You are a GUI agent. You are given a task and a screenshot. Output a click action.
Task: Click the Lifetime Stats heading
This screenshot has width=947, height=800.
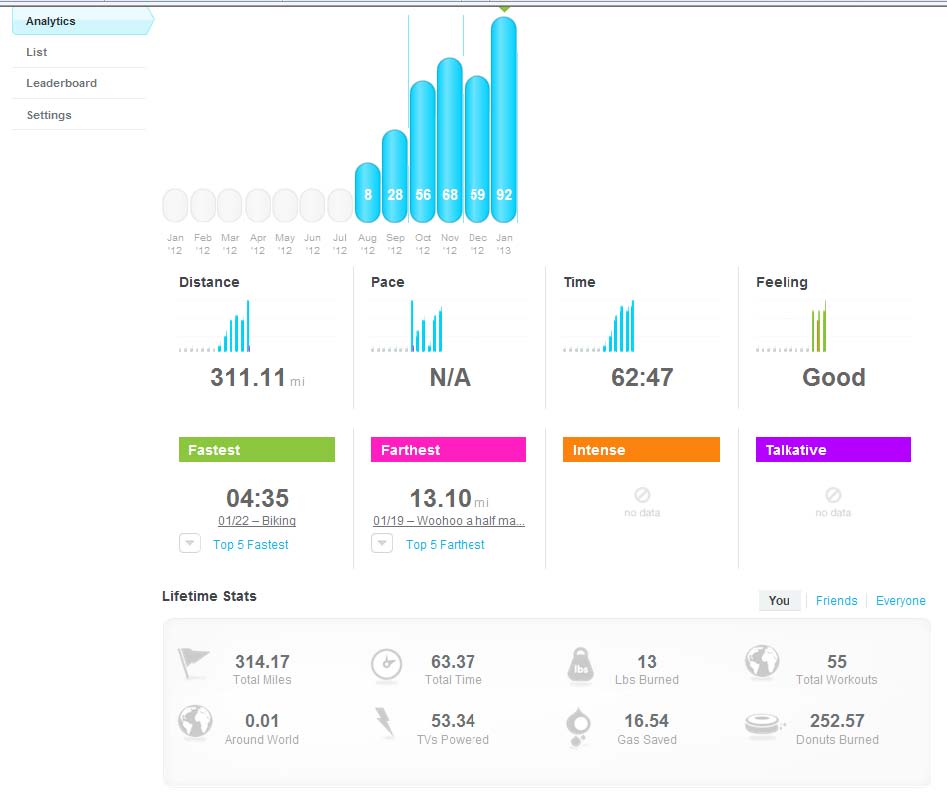(209, 597)
